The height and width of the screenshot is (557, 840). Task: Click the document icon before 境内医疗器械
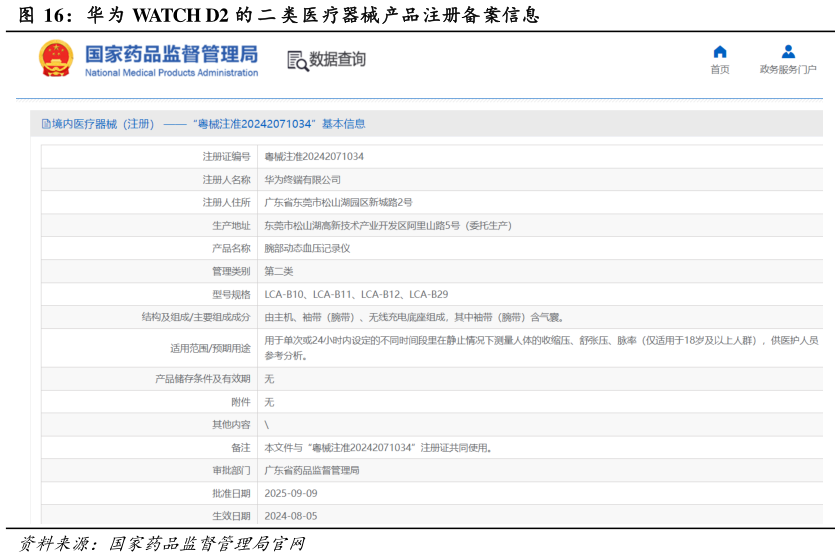[46, 124]
